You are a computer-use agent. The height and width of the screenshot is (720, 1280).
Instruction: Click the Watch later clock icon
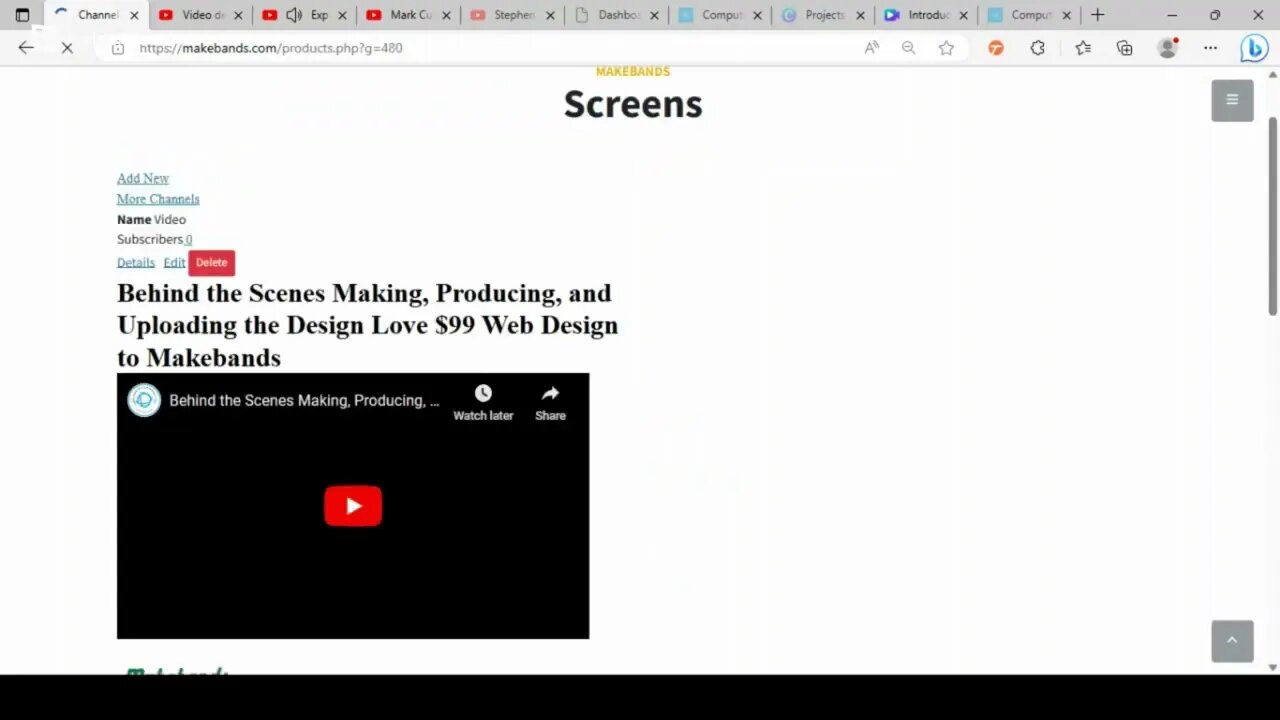(x=483, y=393)
